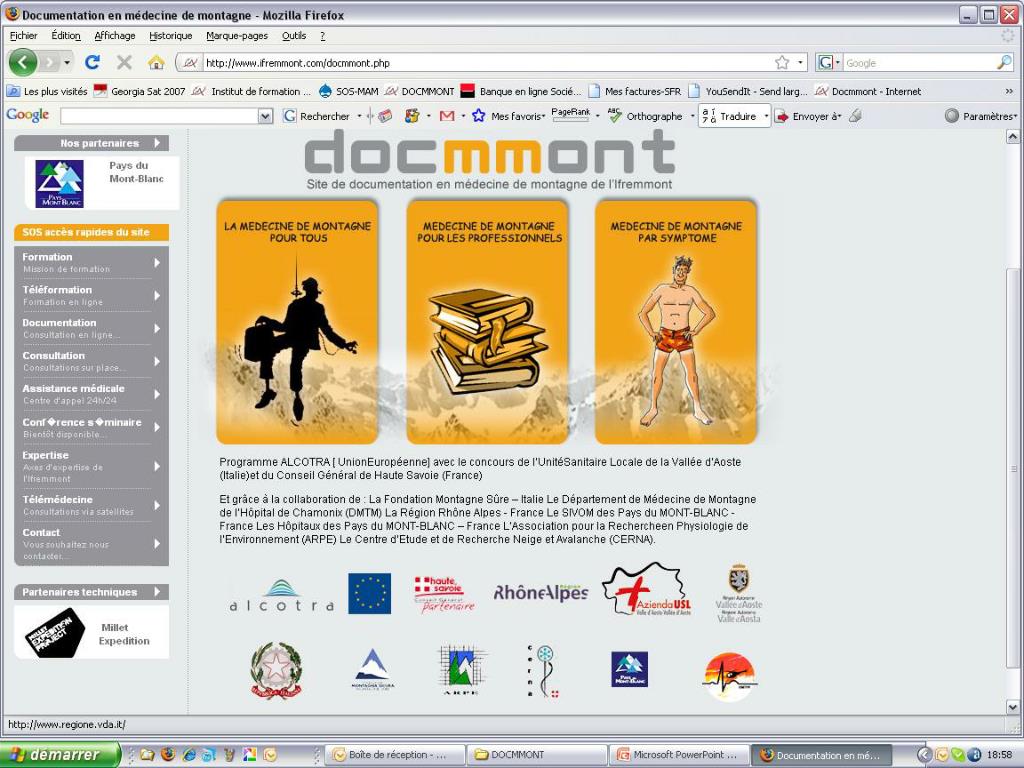The height and width of the screenshot is (768, 1024).
Task: Open the Haute Savoie partenaire logo
Action: 443,594
